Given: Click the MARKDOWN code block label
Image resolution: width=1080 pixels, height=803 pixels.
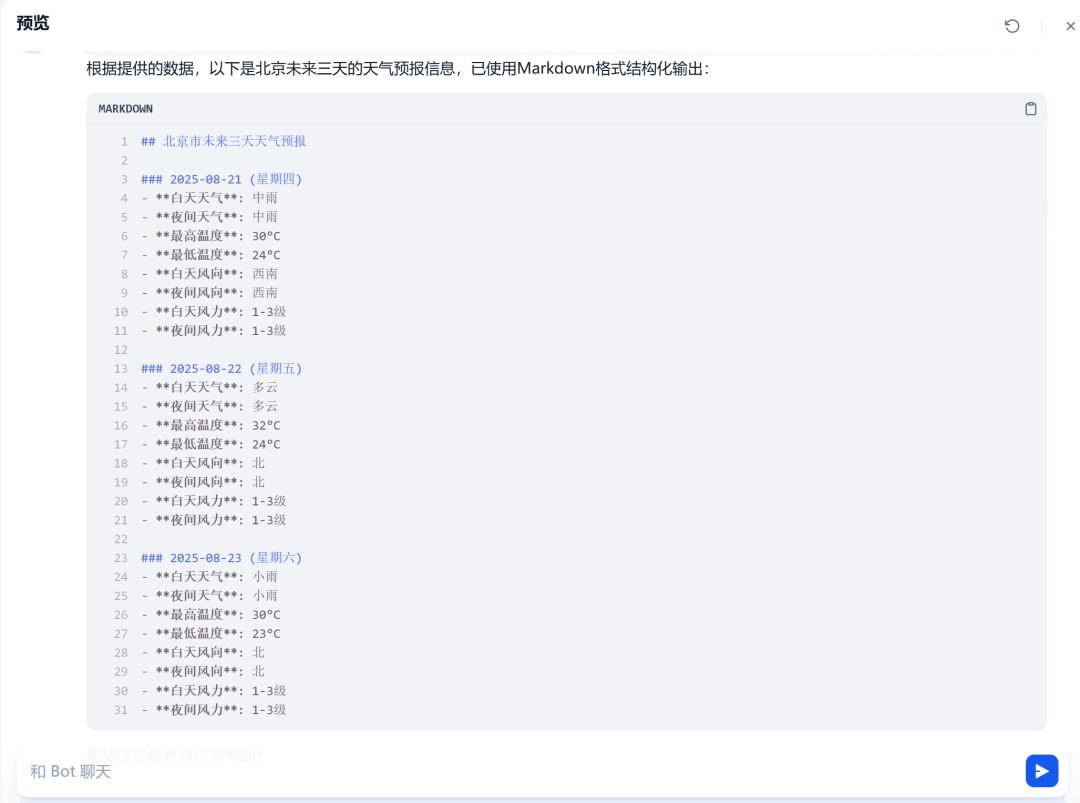Looking at the screenshot, I should pyautogui.click(x=125, y=109).
